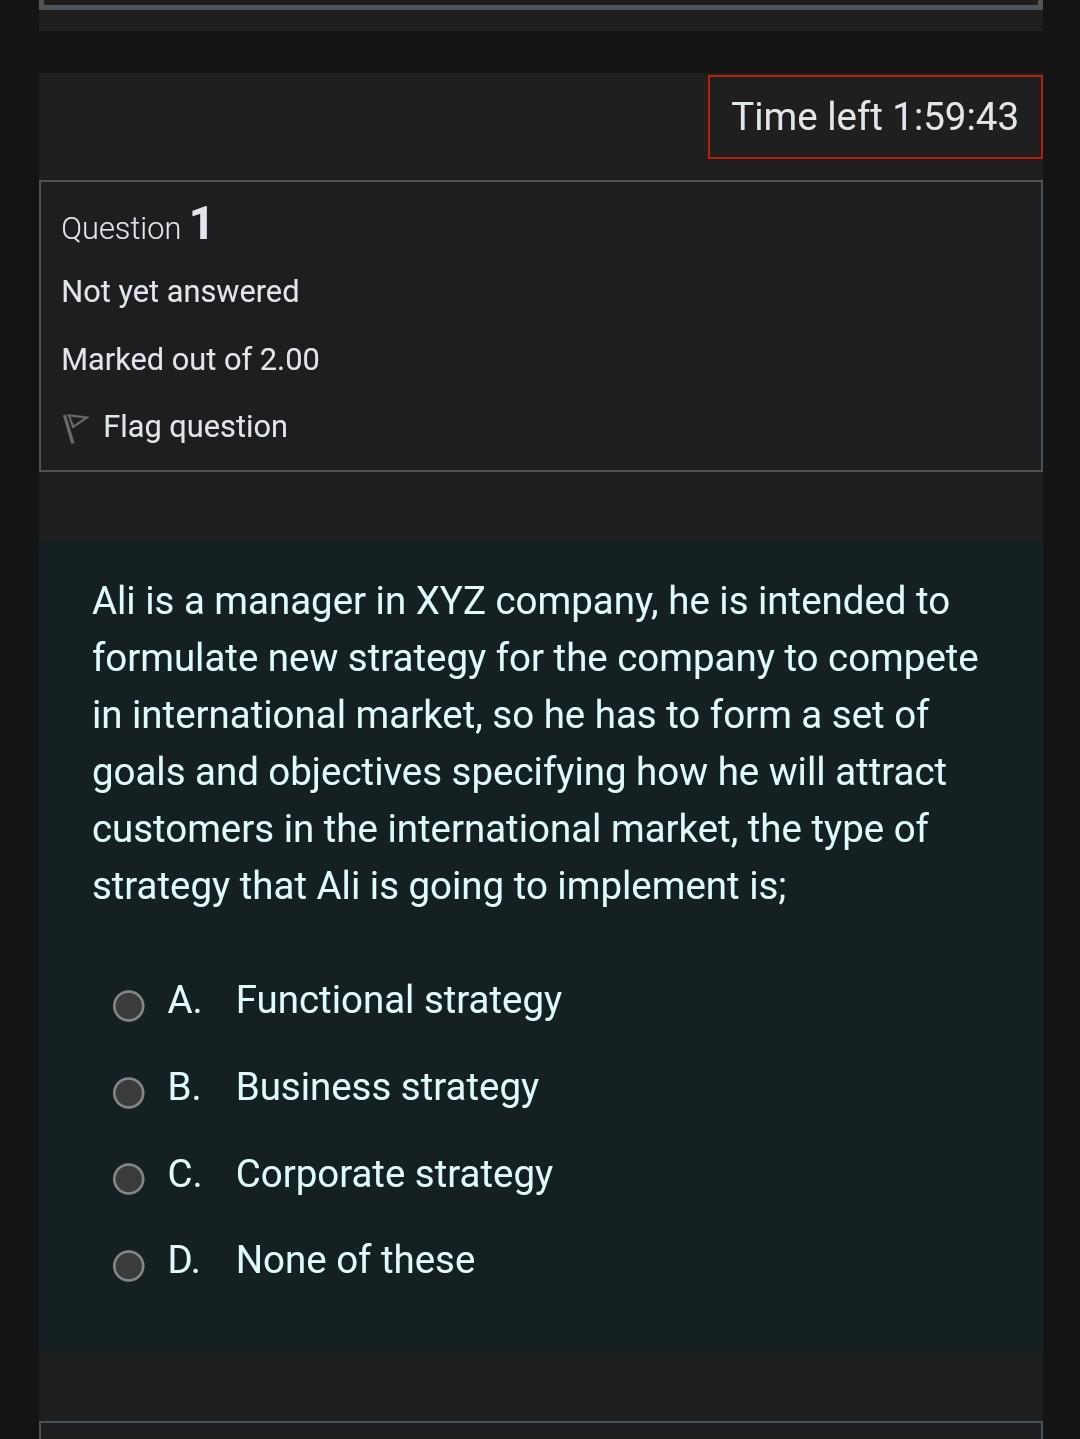
Task: Select radio button for option C
Action: [128, 1179]
